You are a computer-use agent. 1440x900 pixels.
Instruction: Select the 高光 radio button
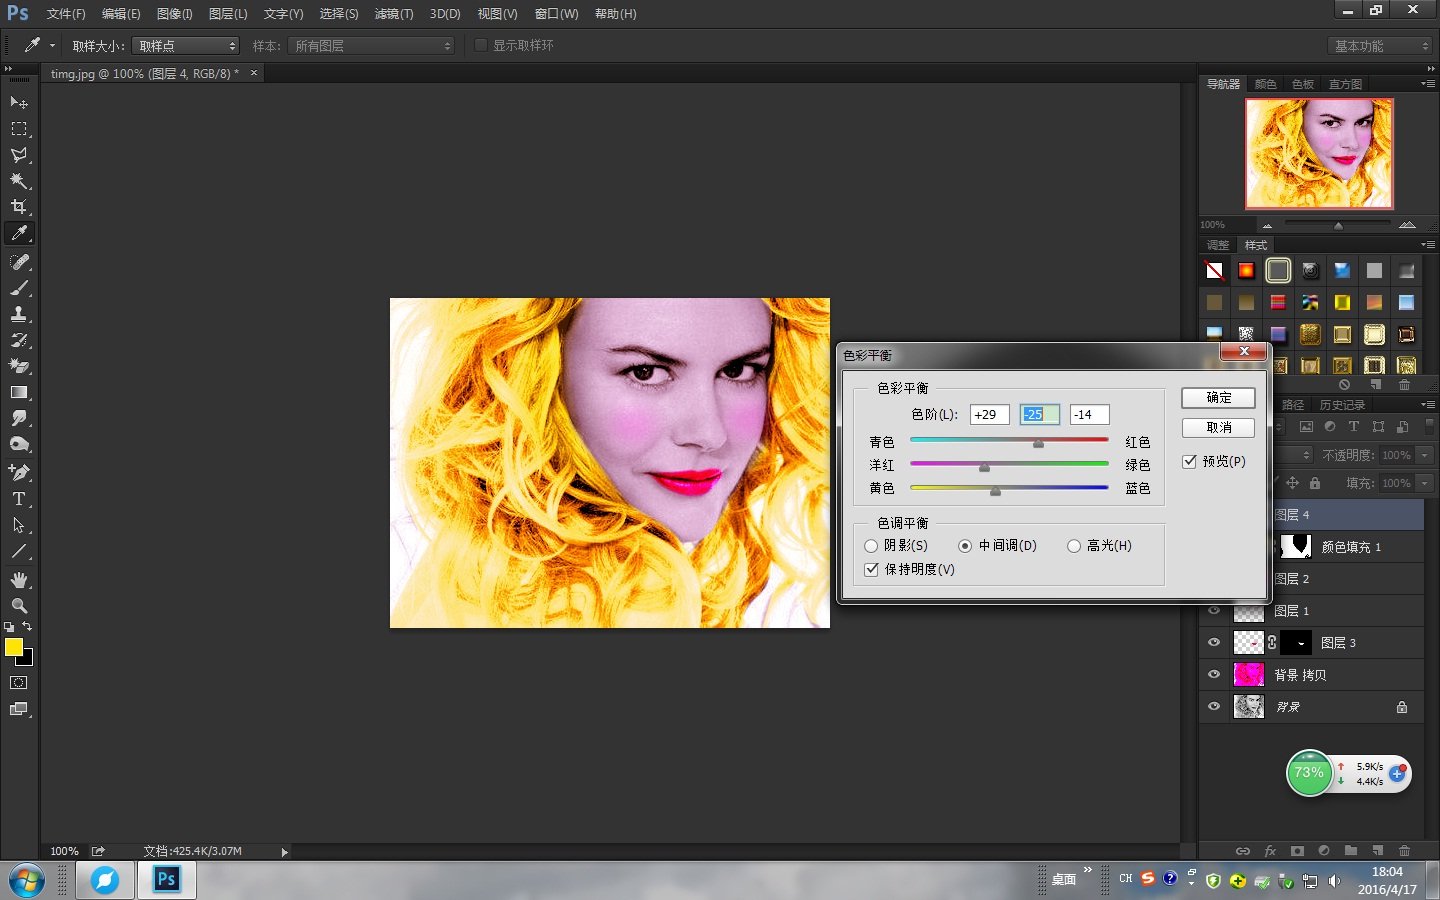pyautogui.click(x=1074, y=545)
